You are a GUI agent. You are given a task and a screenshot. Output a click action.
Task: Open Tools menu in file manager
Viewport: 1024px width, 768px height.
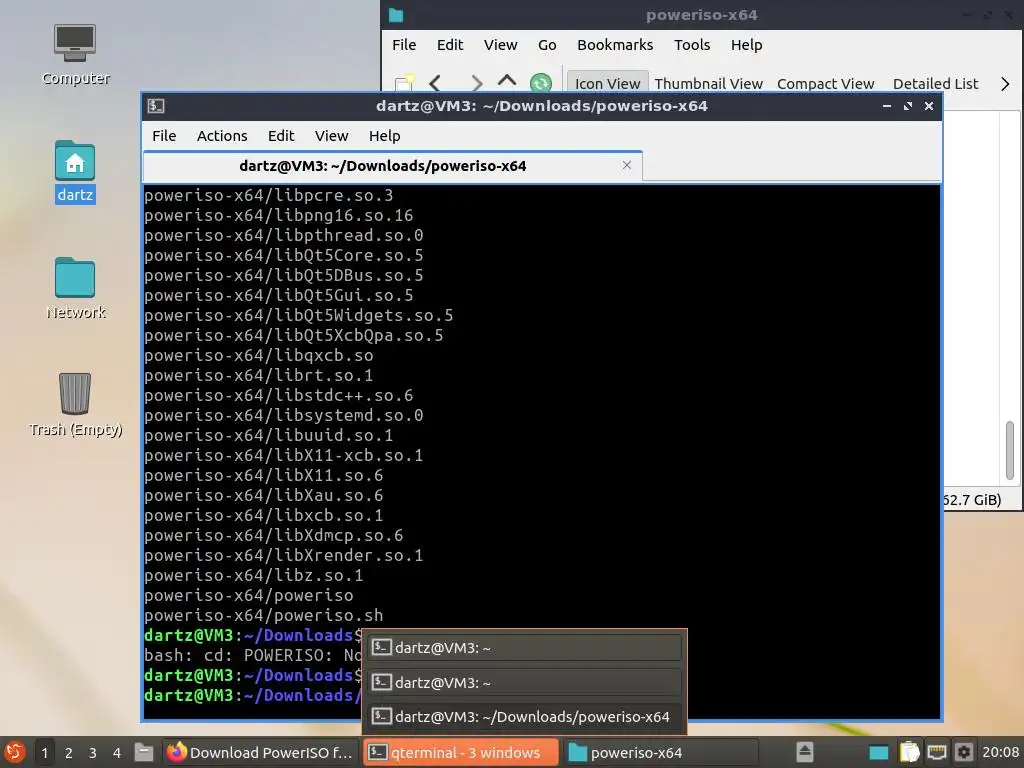tap(692, 45)
